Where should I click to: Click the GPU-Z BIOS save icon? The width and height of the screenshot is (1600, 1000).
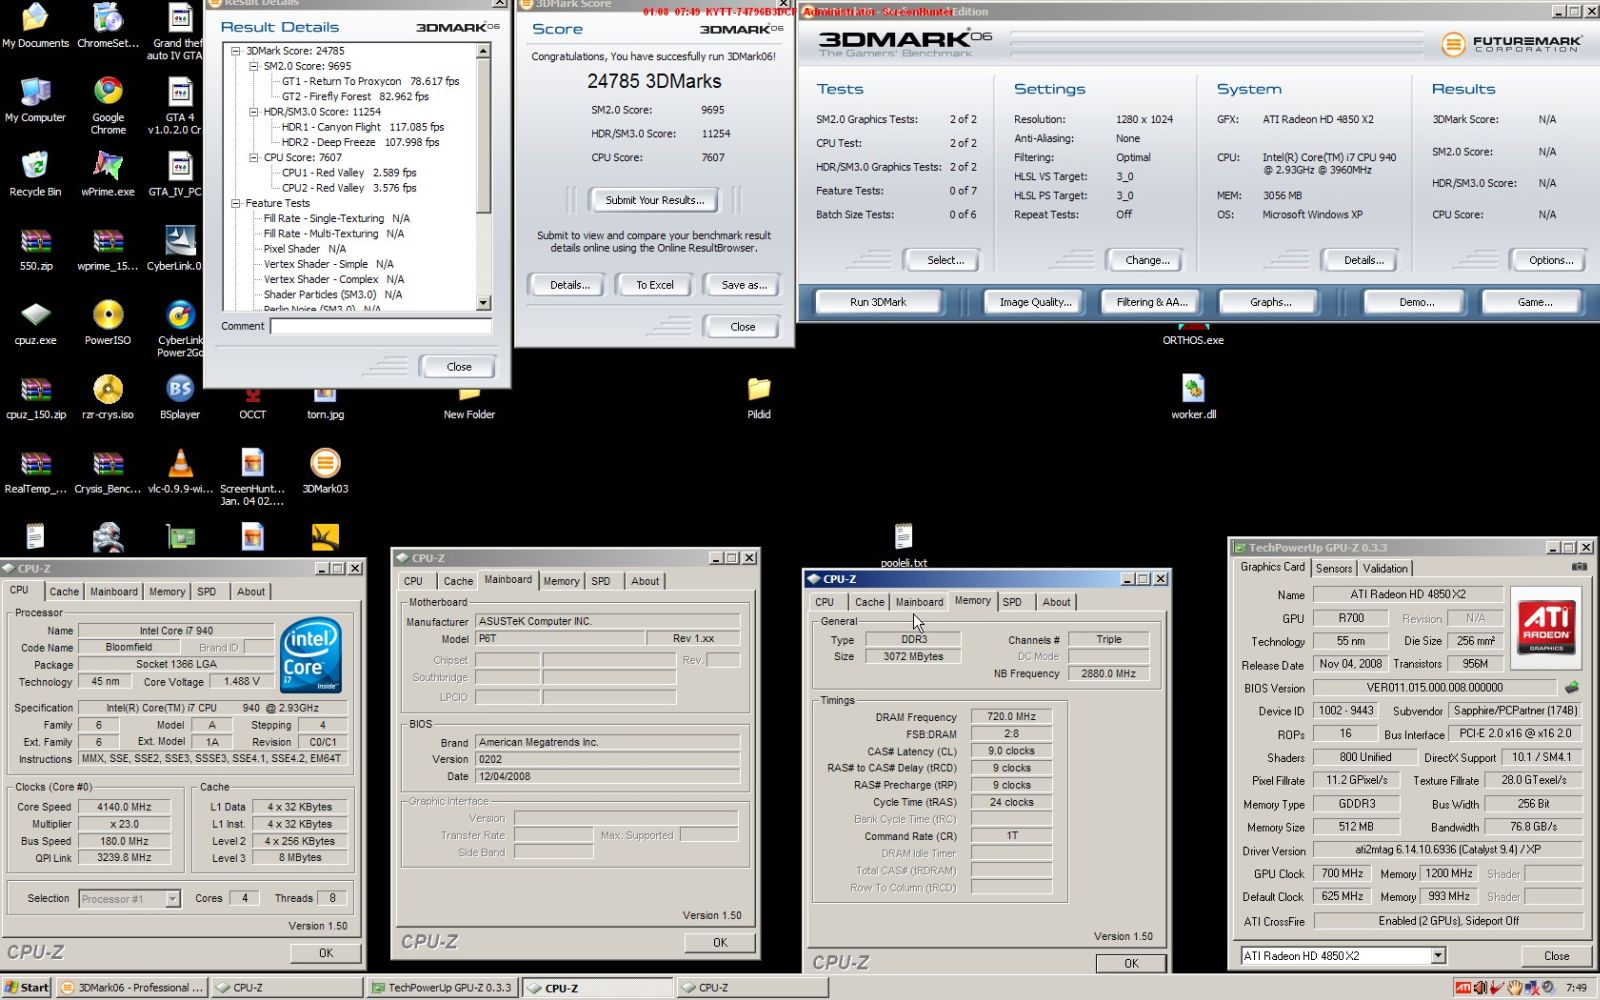pyautogui.click(x=1572, y=687)
